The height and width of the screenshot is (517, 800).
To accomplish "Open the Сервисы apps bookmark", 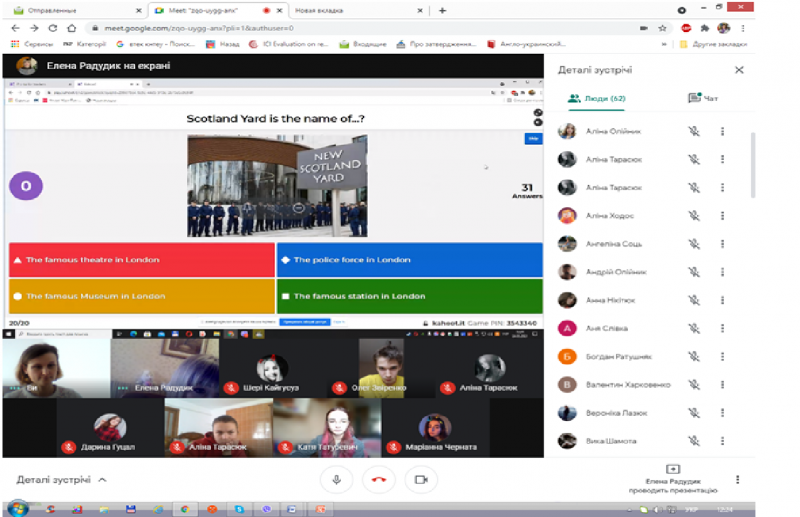I will pos(32,44).
